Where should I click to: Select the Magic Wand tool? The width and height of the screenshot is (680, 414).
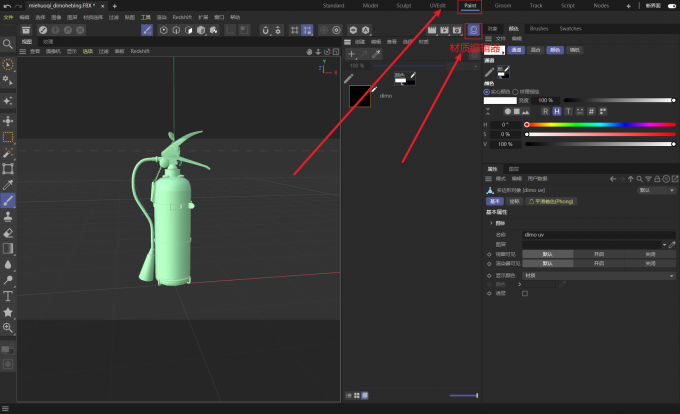8,153
